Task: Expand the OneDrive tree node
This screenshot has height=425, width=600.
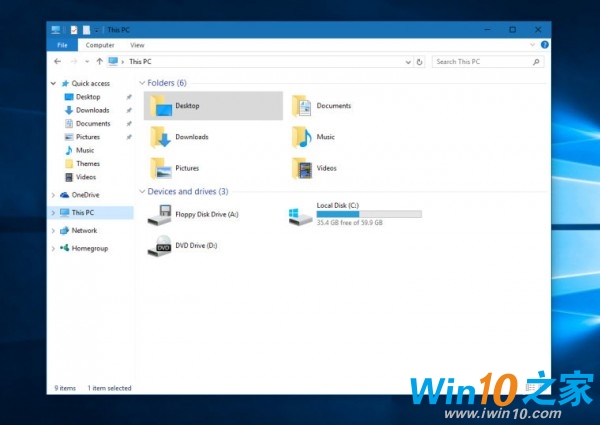Action: 53,195
